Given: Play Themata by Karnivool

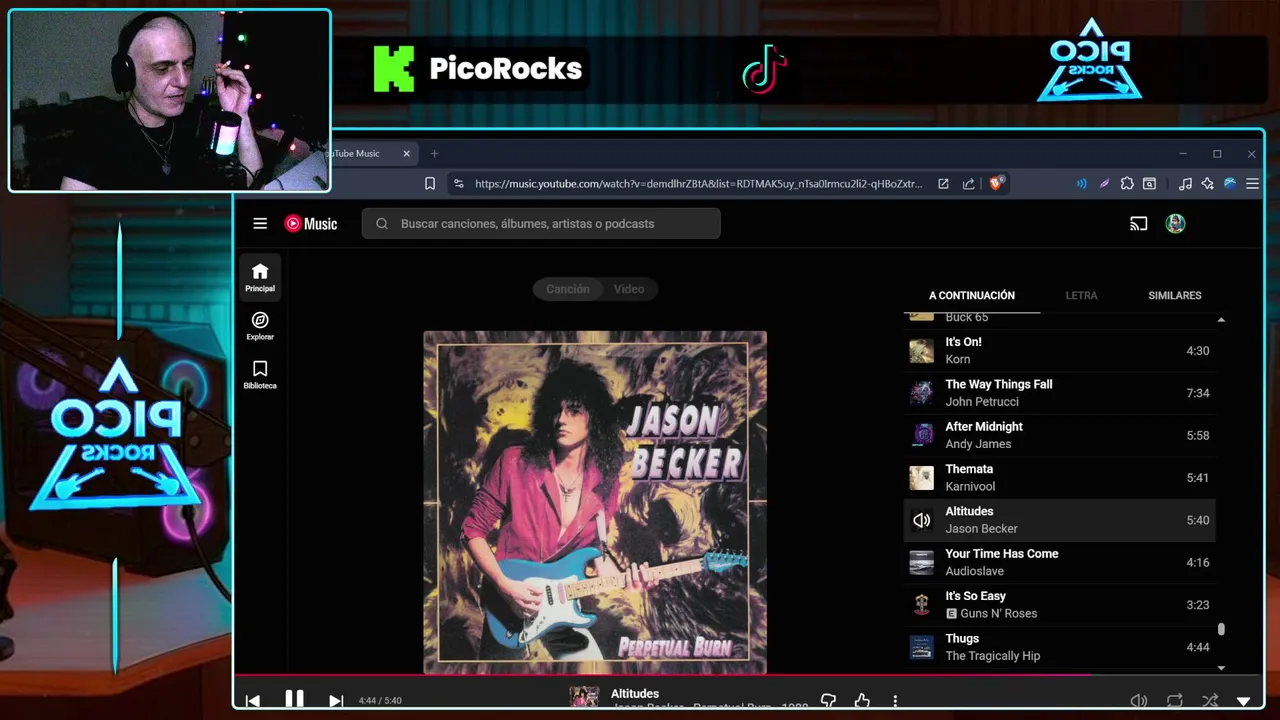Looking at the screenshot, I should [x=1059, y=478].
